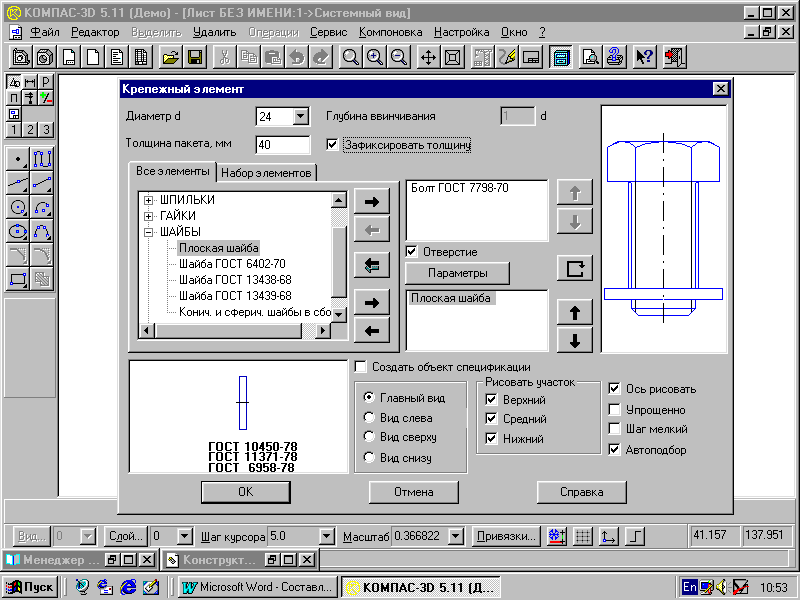
Task: Click the Привязки... button
Action: (506, 536)
